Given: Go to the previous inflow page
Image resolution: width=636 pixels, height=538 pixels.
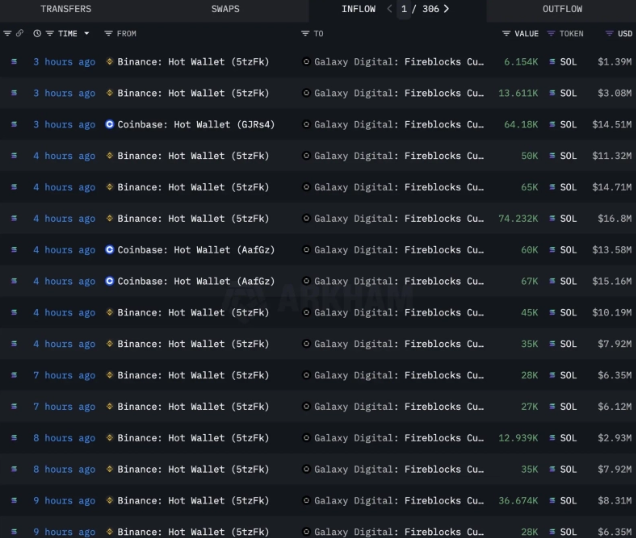Looking at the screenshot, I should pos(389,9).
